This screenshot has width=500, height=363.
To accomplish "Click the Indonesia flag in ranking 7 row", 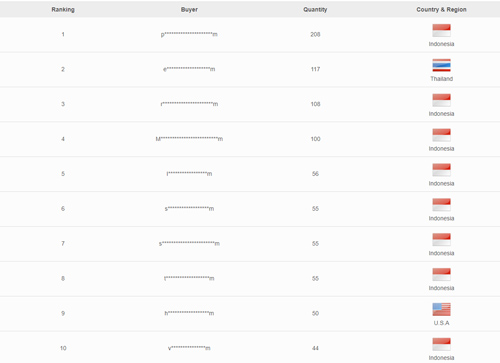I will pos(441,240).
